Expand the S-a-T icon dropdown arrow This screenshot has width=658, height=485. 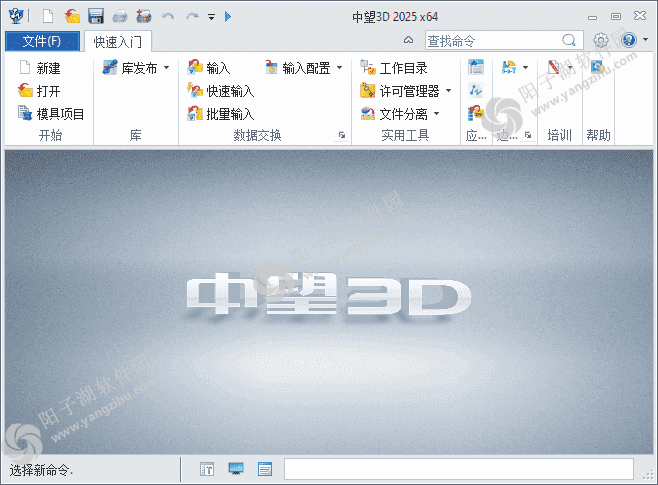pyautogui.click(x=525, y=67)
